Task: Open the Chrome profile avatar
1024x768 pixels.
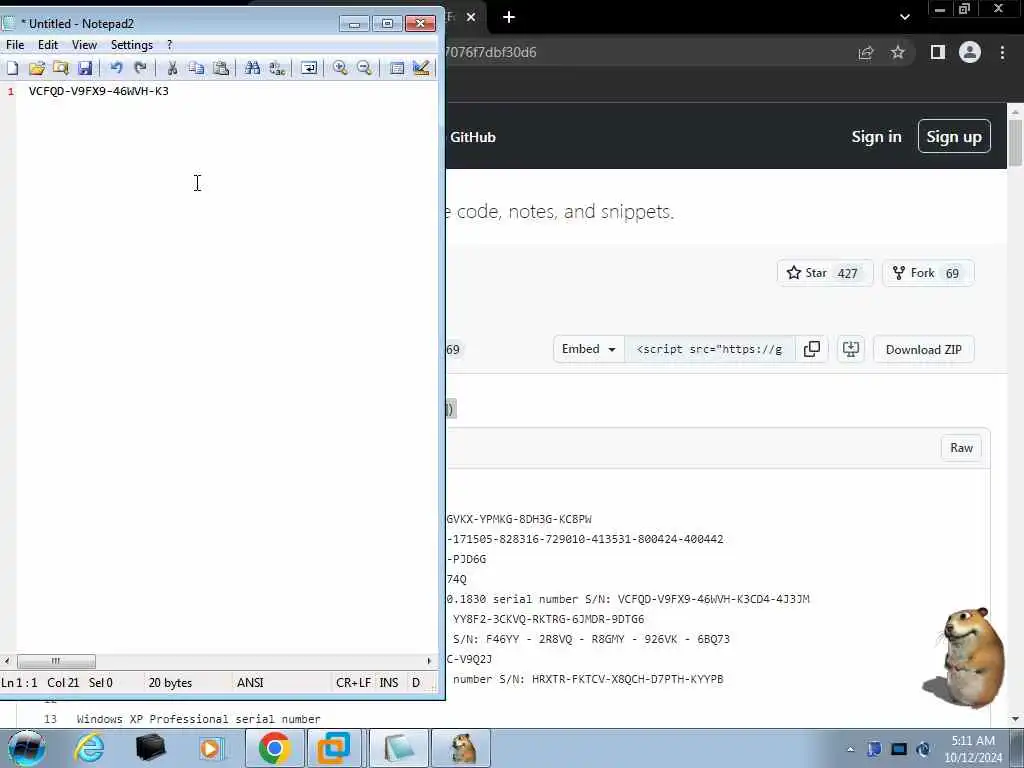Action: click(x=970, y=52)
